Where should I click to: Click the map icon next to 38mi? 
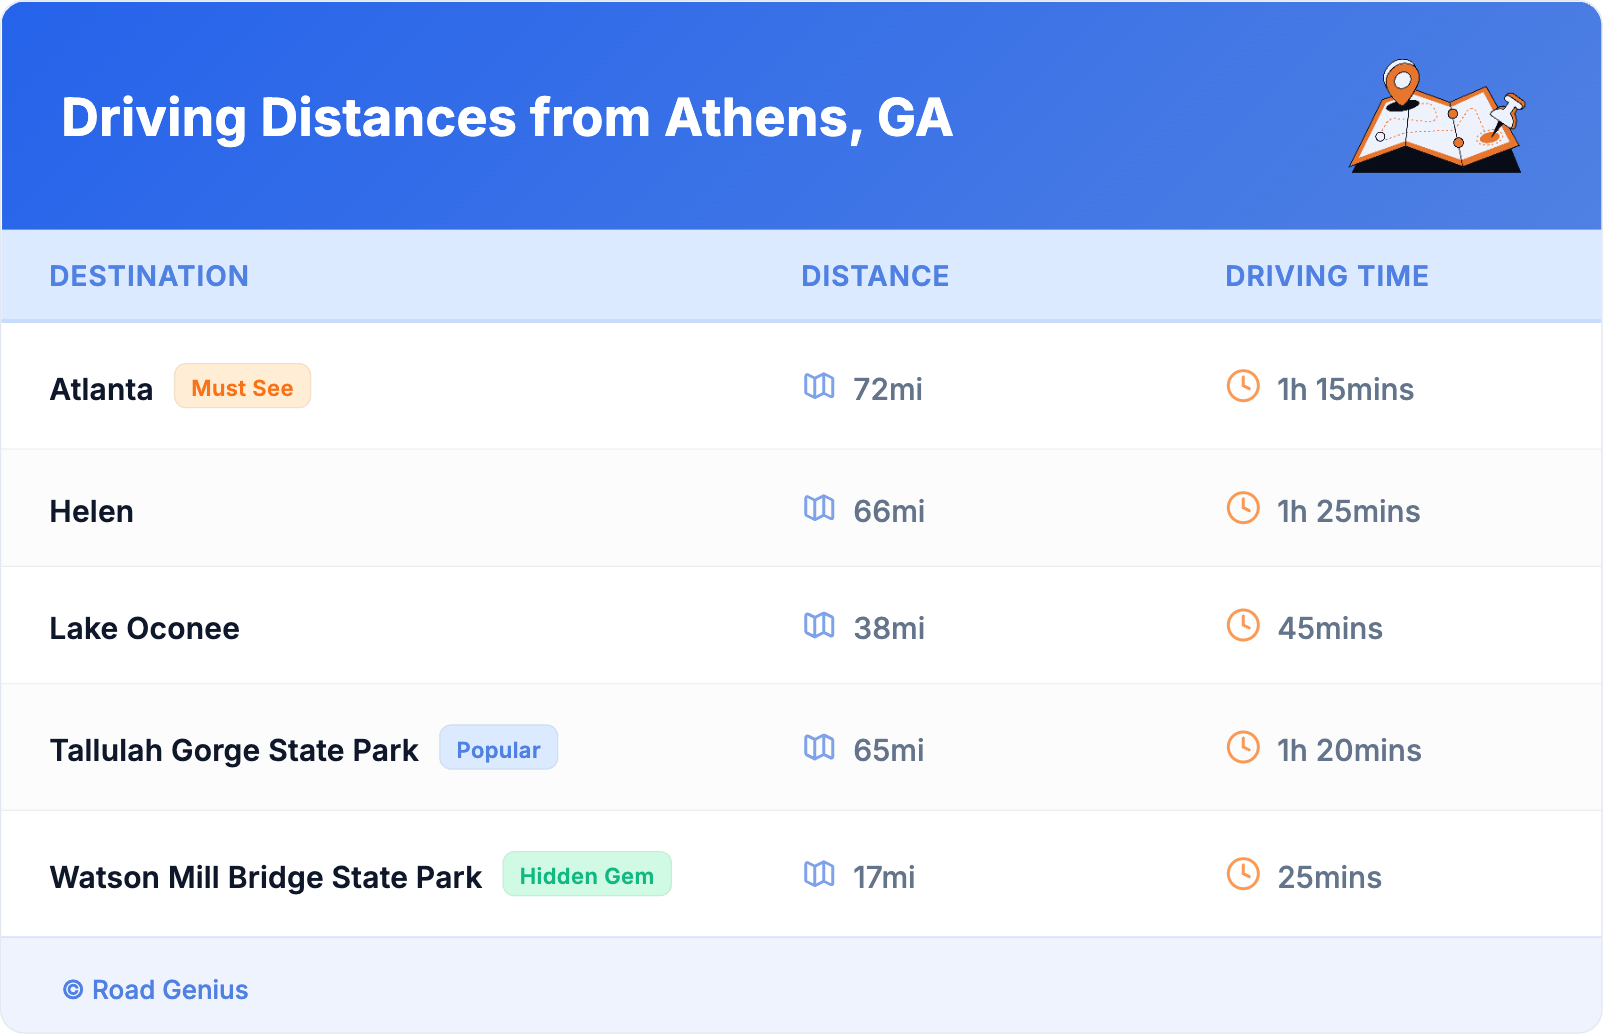pyautogui.click(x=819, y=625)
